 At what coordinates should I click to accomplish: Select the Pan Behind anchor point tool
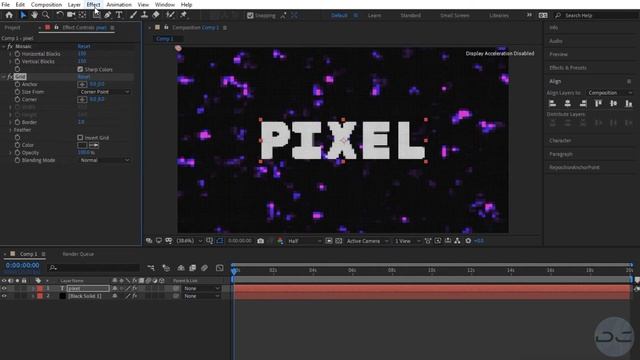(82, 15)
